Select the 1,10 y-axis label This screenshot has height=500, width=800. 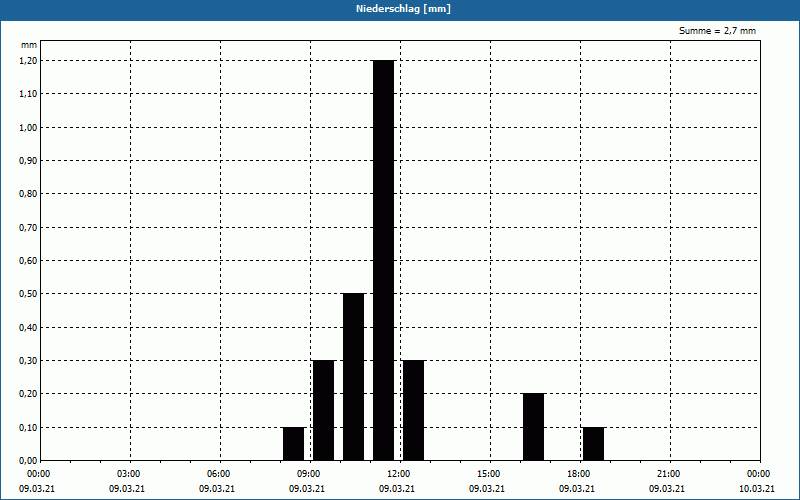coord(28,94)
